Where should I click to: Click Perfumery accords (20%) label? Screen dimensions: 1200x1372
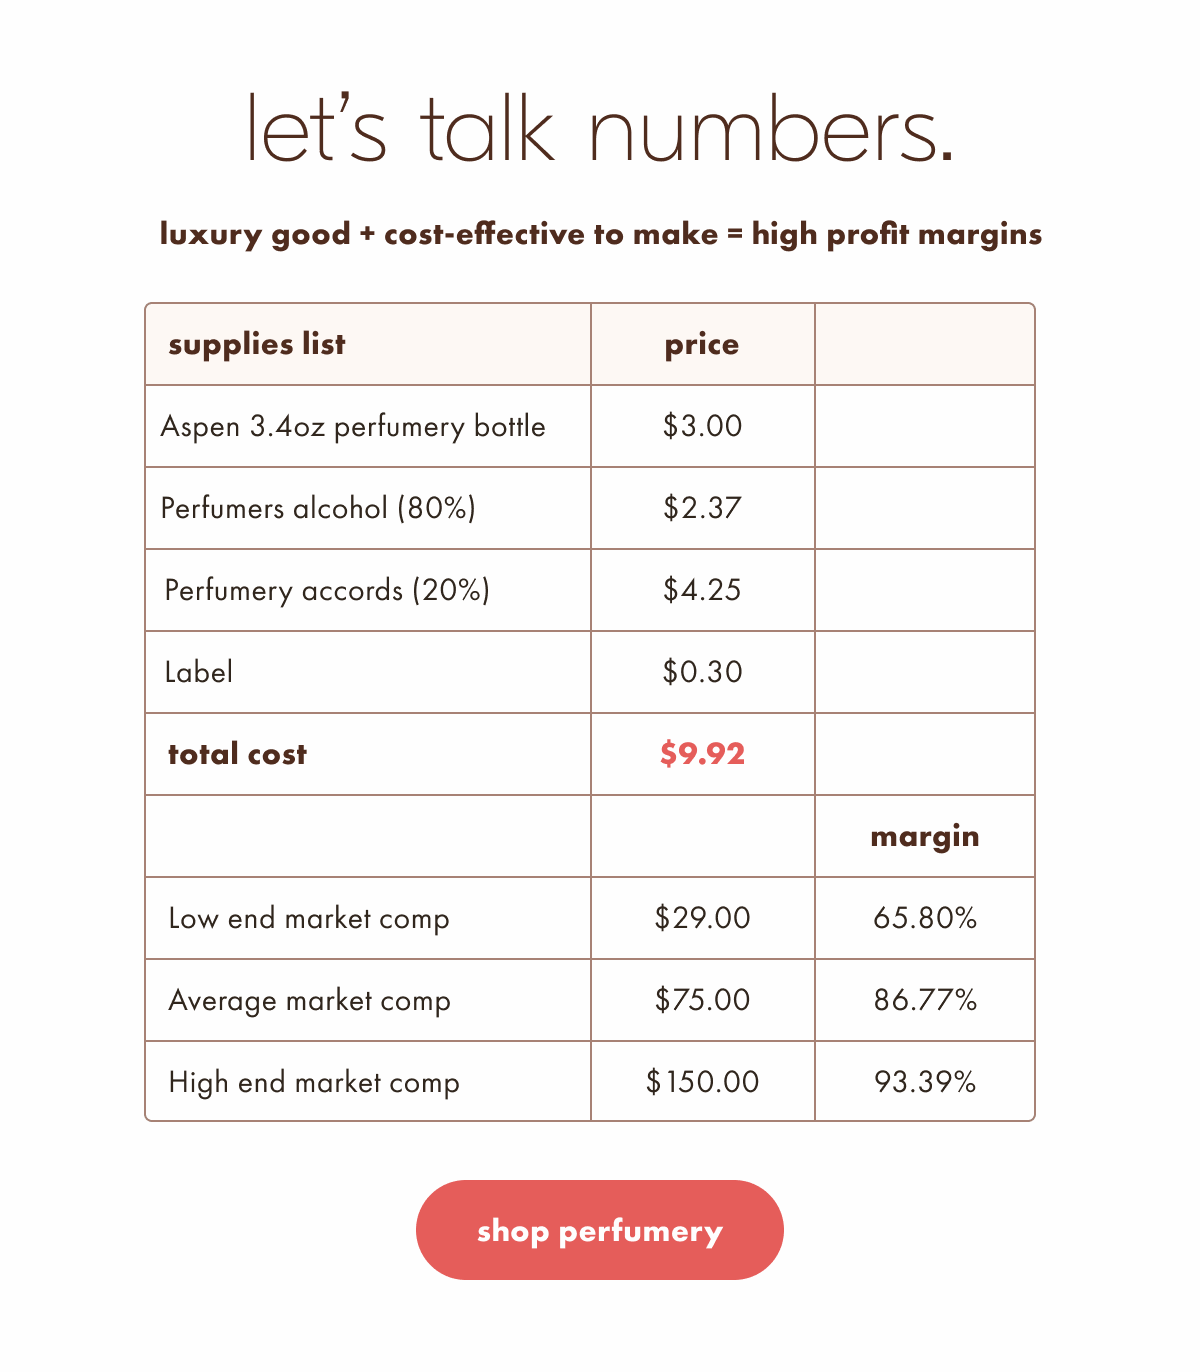click(x=327, y=590)
